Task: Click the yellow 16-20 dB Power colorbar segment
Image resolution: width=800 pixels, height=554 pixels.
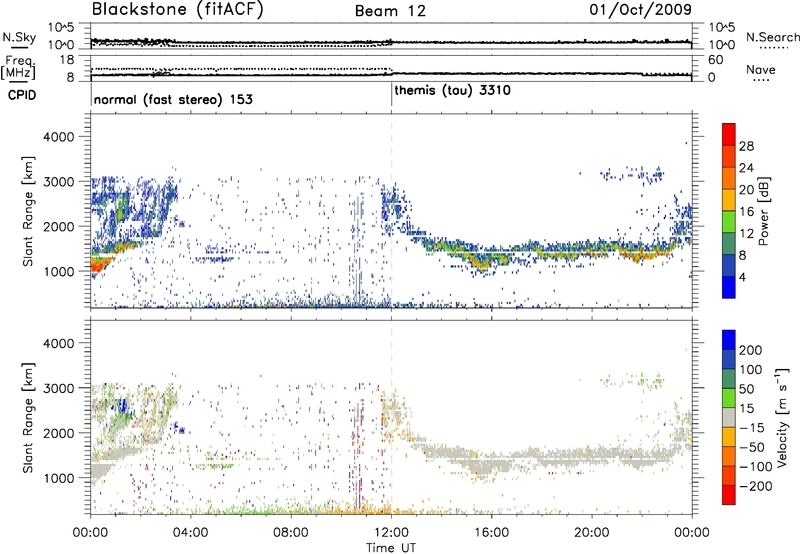Action: [x=729, y=200]
